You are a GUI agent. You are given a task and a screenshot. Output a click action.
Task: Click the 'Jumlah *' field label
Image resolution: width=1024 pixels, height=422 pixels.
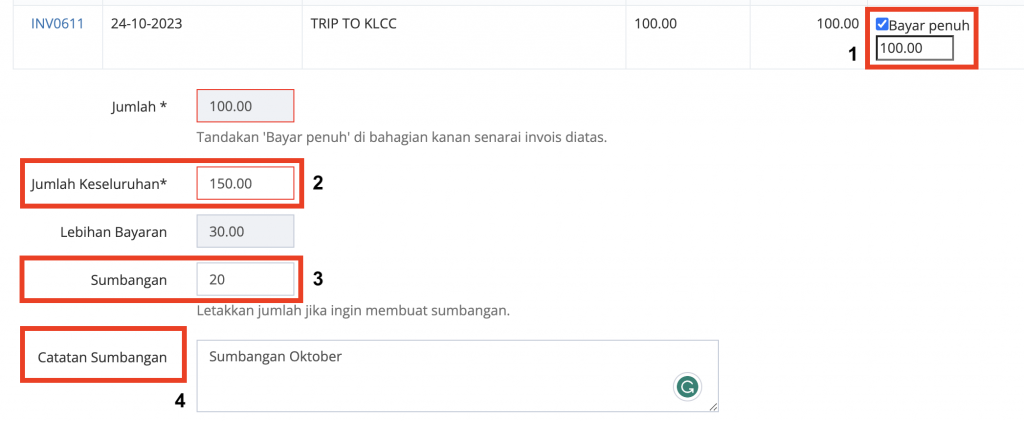point(138,106)
